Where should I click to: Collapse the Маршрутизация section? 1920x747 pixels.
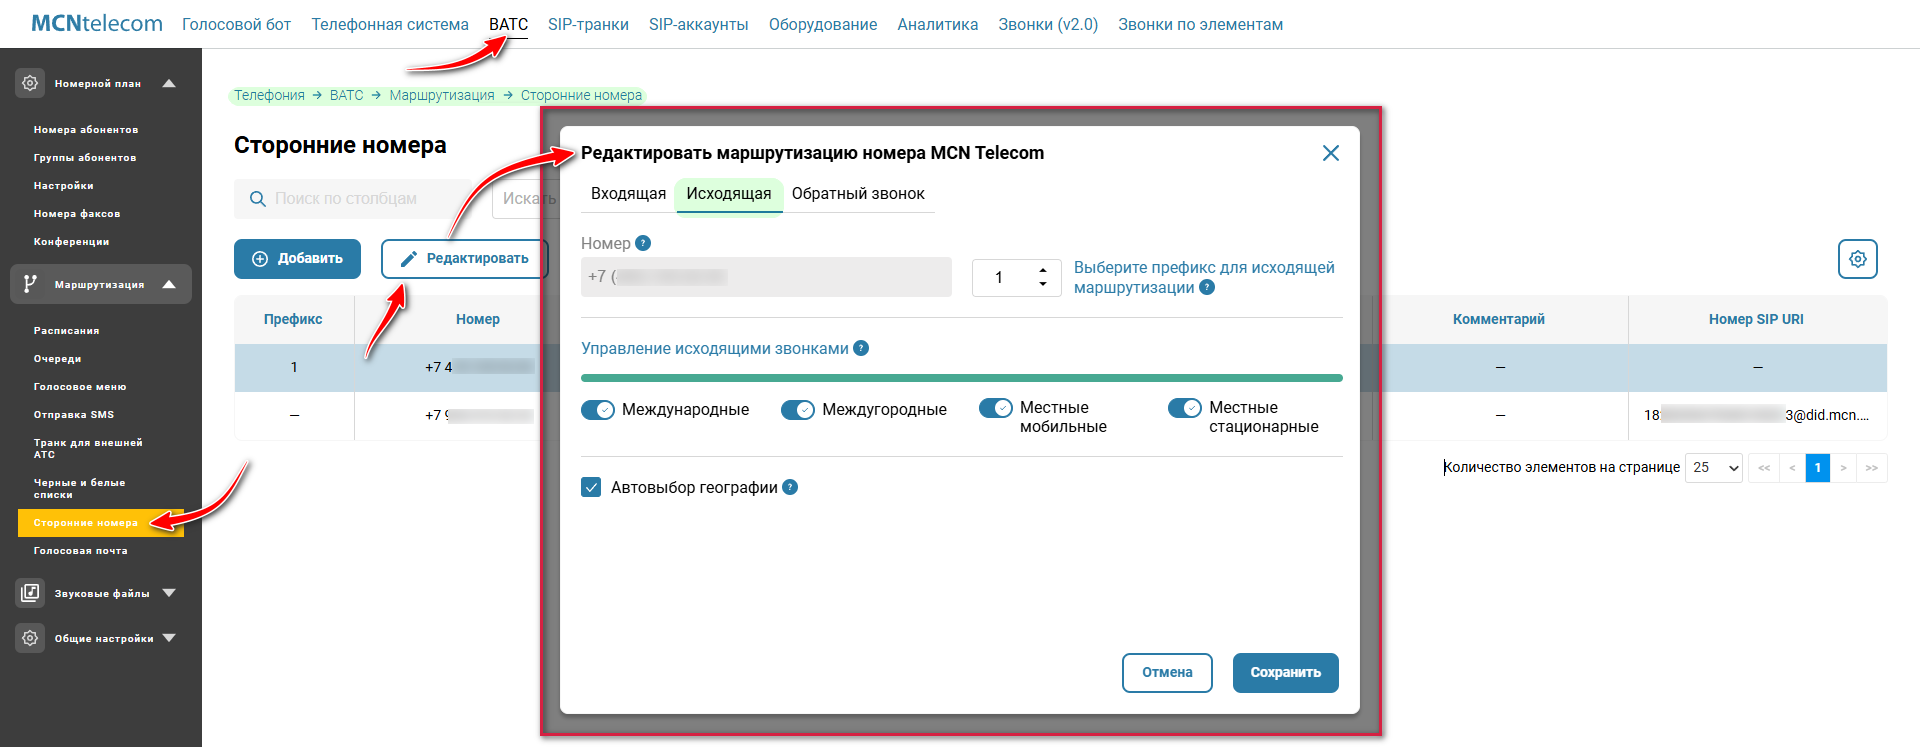(x=169, y=284)
